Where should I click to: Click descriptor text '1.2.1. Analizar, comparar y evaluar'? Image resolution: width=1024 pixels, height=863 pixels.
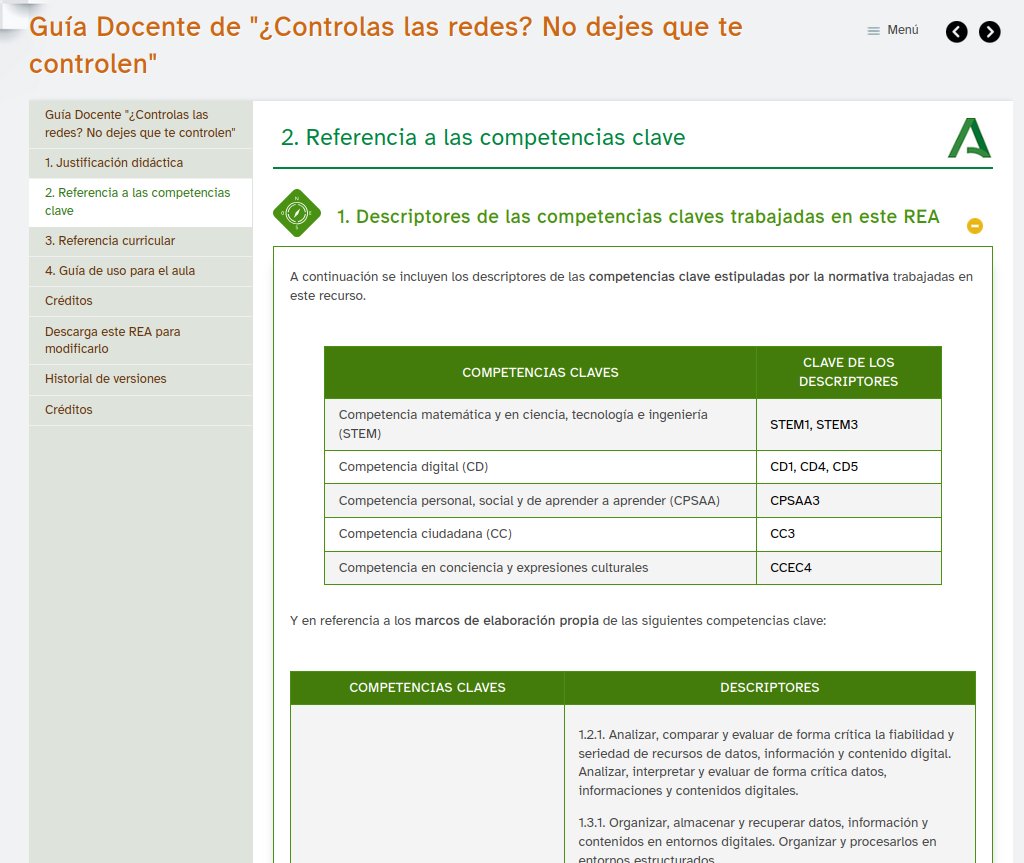click(767, 762)
